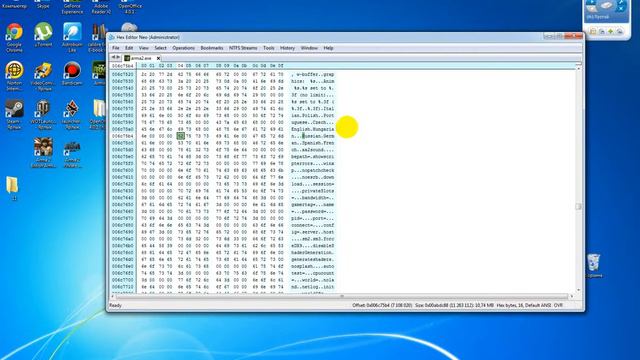640x360 pixels.
Task: Click the highlighted hex byte 52 in row 006c75b4
Action: click(x=181, y=136)
